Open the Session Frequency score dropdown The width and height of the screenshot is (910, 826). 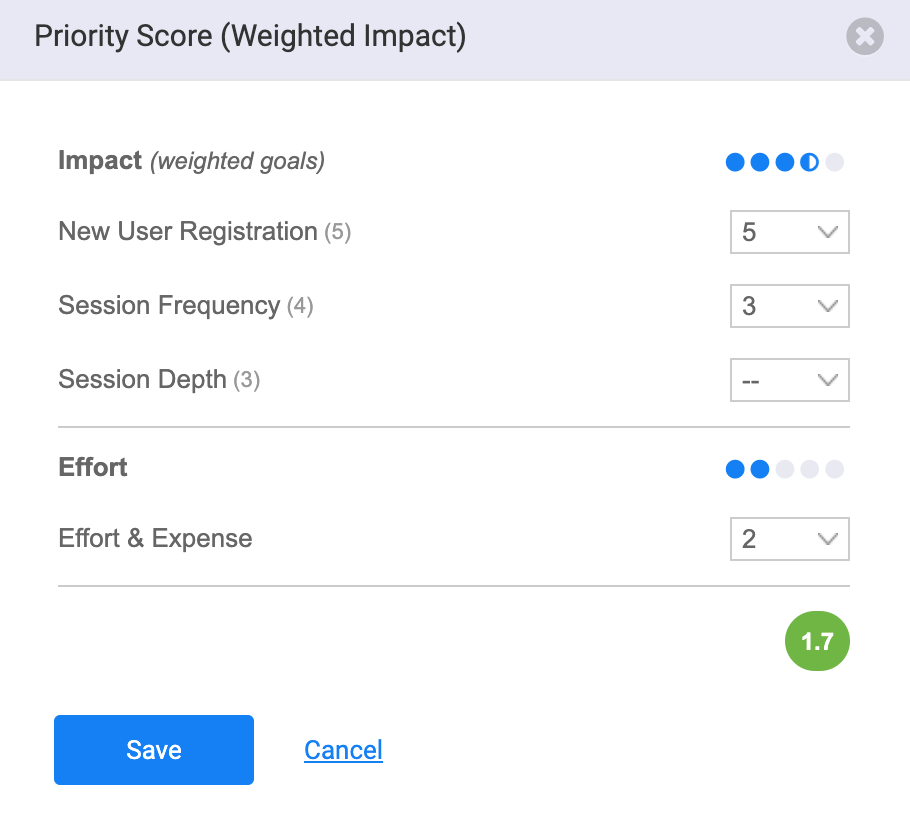pos(789,306)
